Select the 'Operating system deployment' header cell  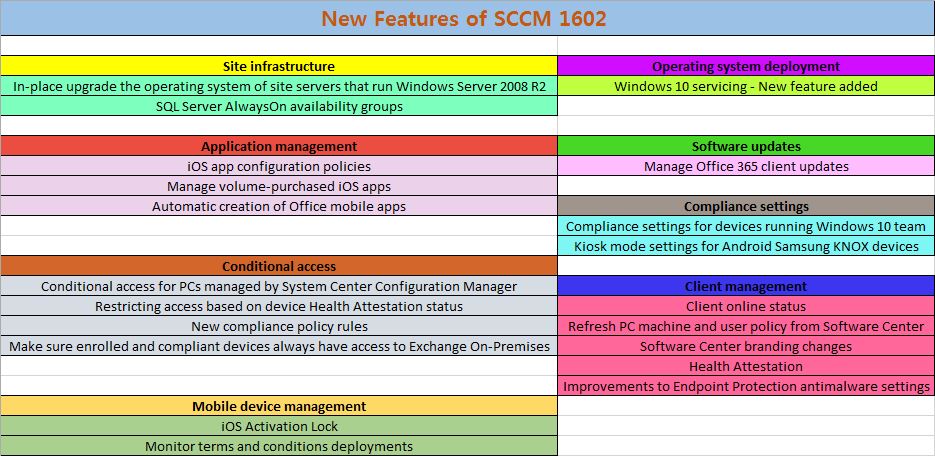[746, 66]
